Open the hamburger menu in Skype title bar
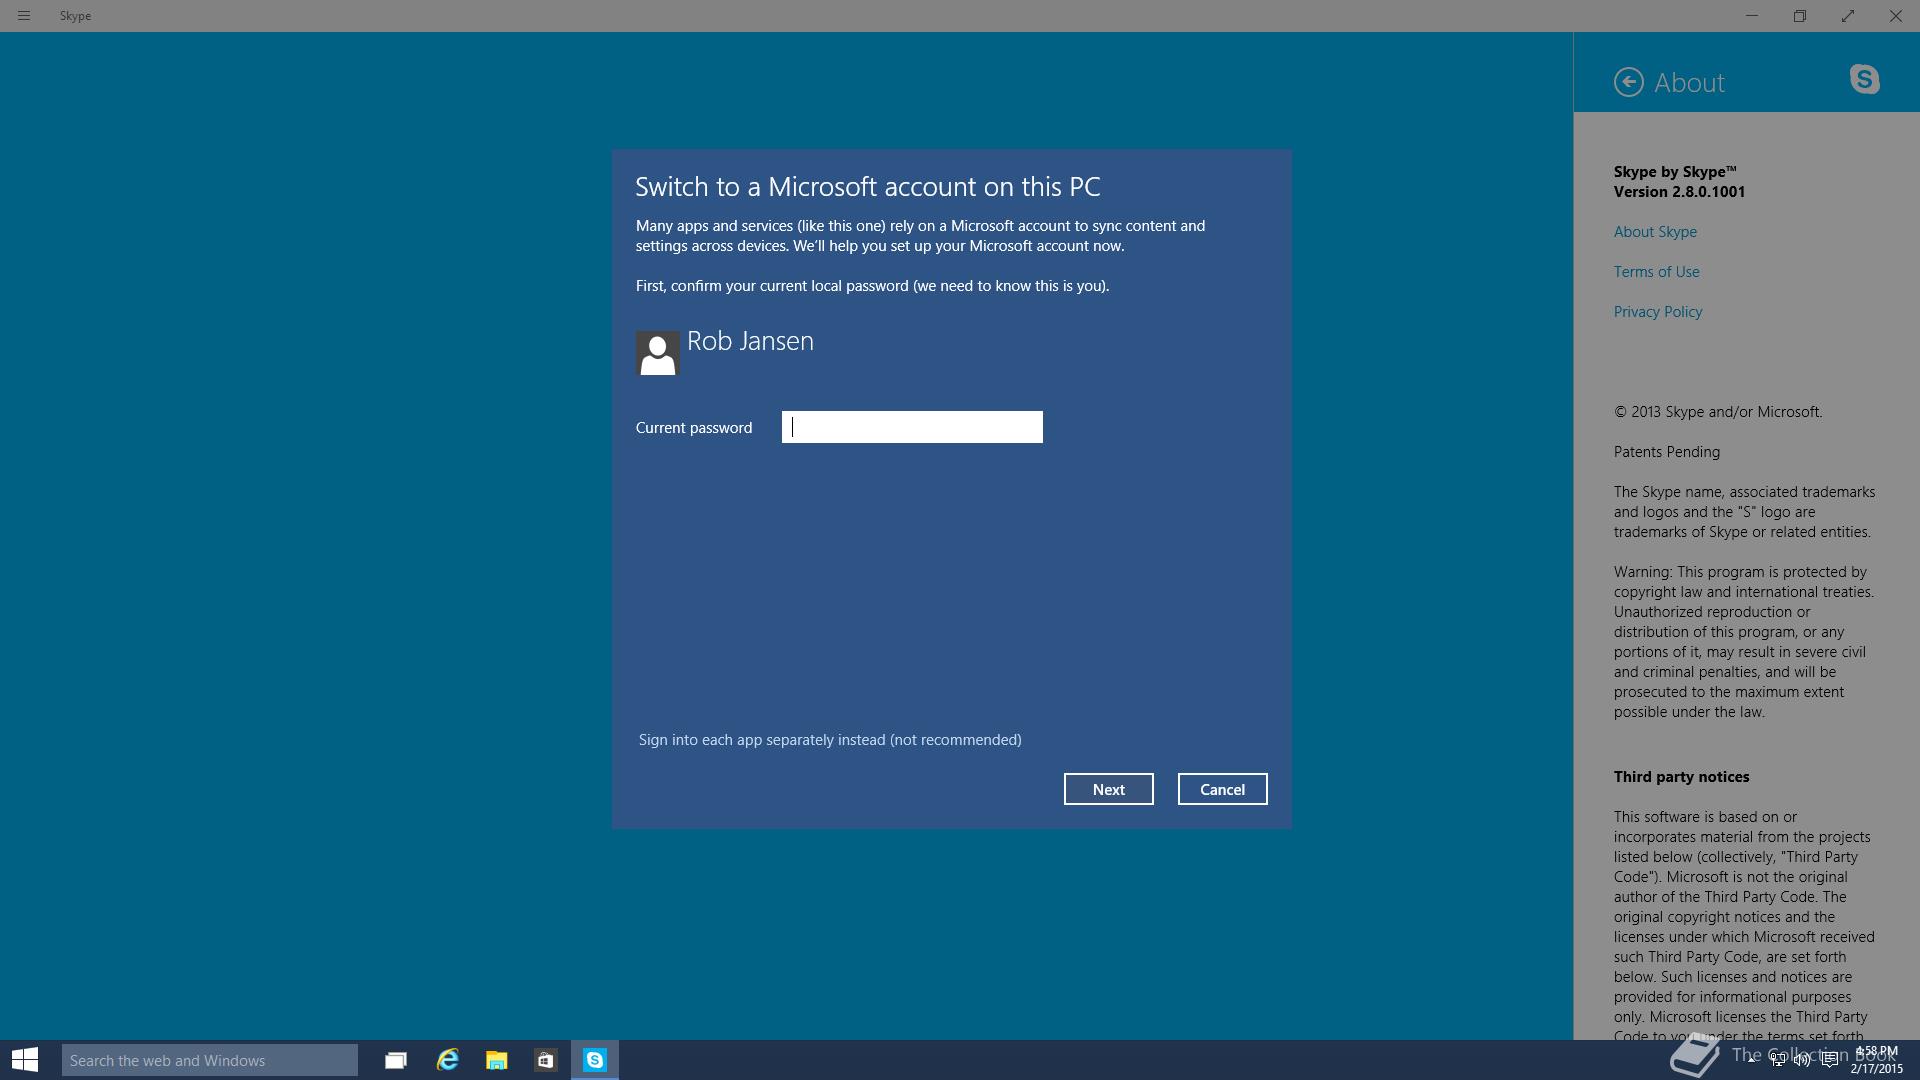Screen dimensions: 1920x1080 (24, 16)
